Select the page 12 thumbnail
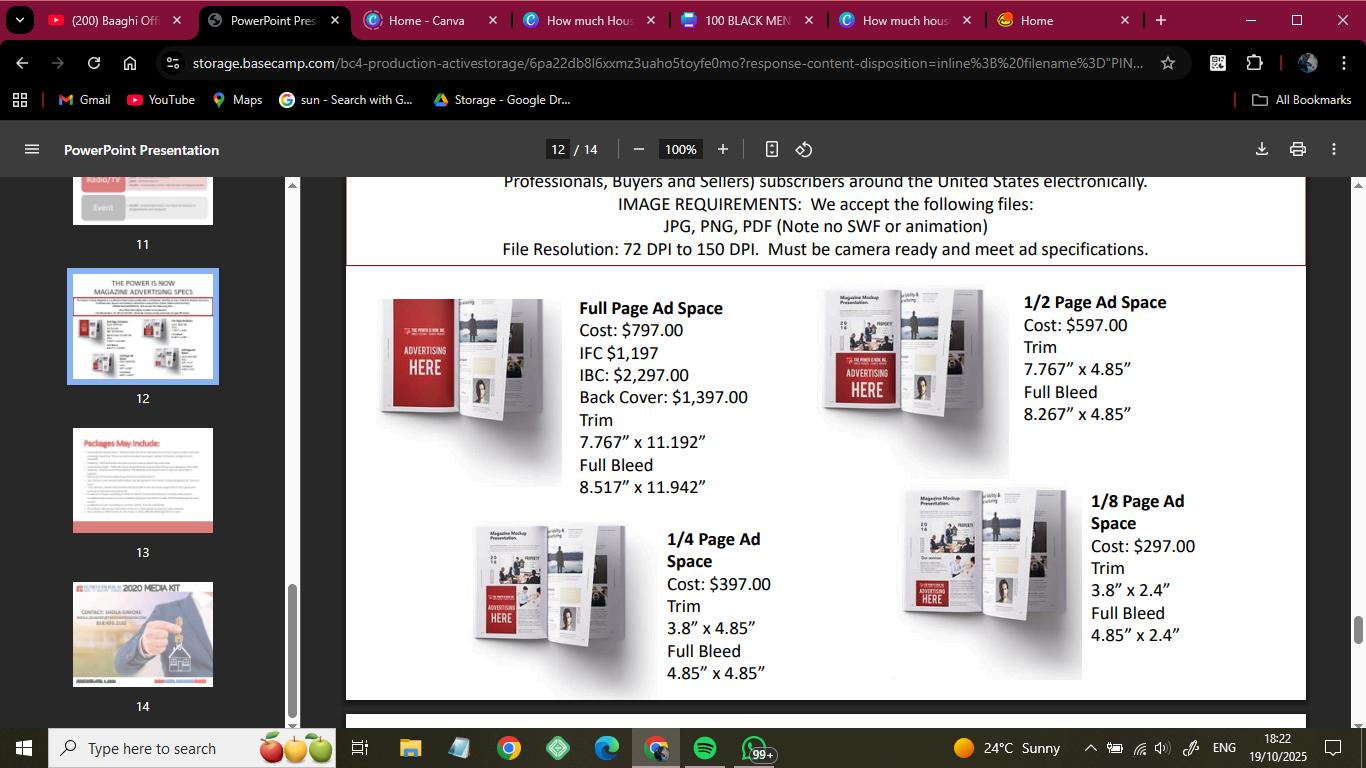Viewport: 1366px width, 768px height. pyautogui.click(x=143, y=326)
